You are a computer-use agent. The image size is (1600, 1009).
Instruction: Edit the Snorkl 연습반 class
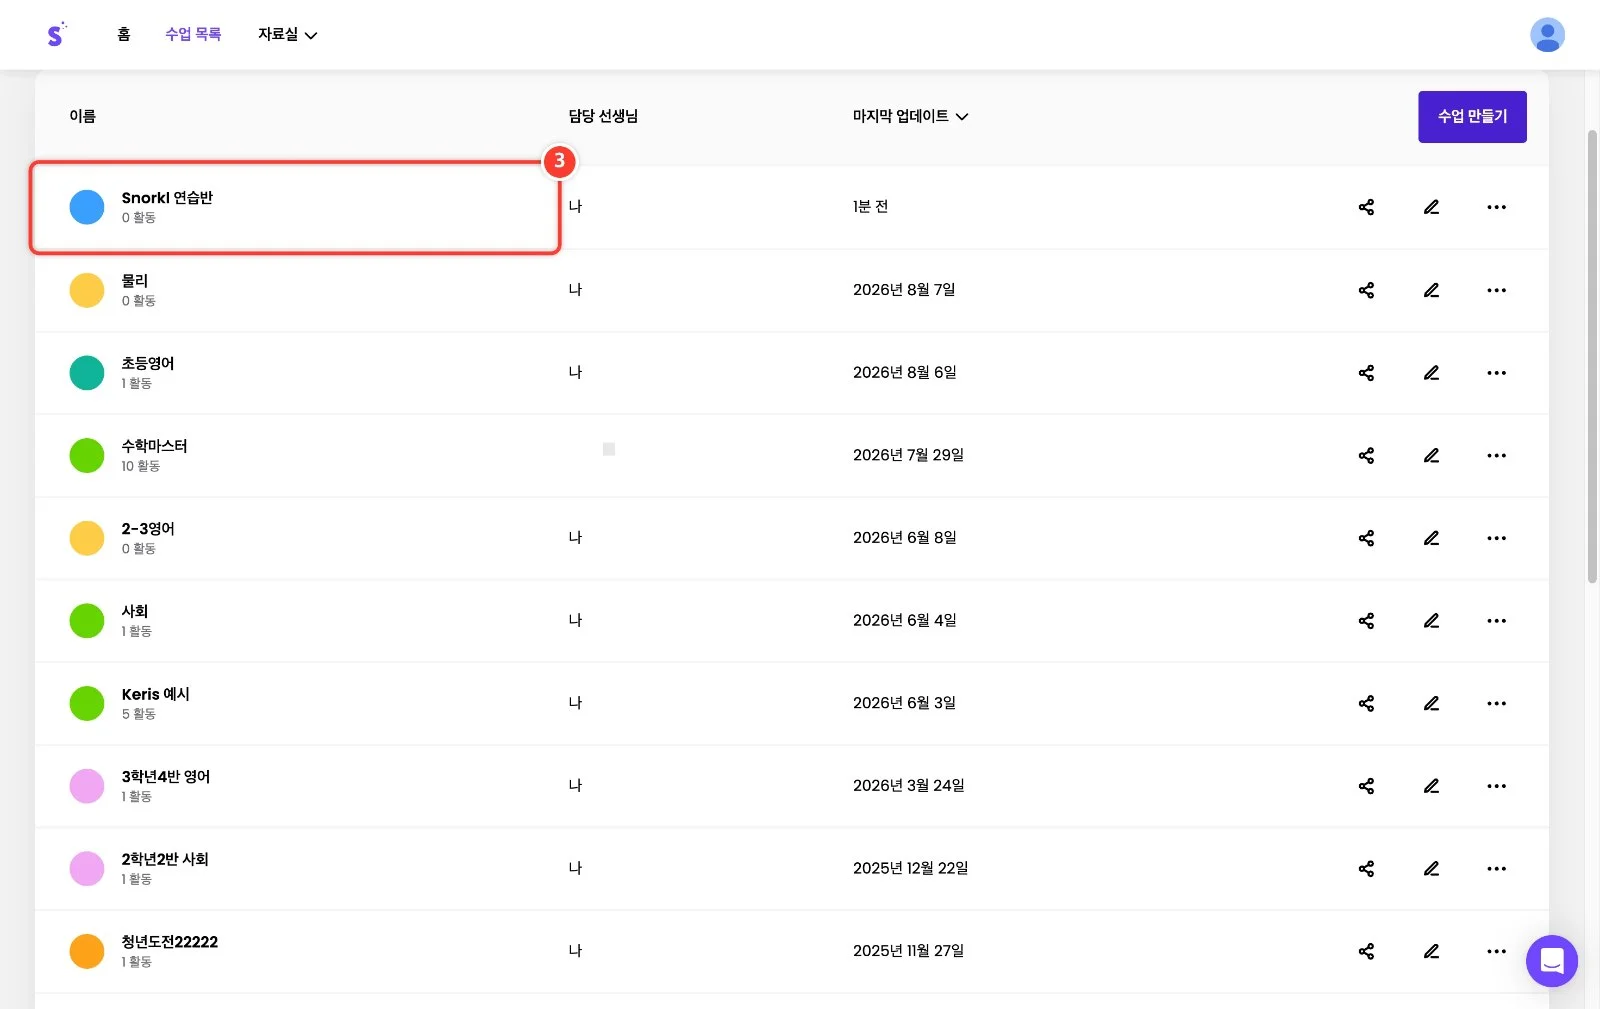(x=1431, y=207)
